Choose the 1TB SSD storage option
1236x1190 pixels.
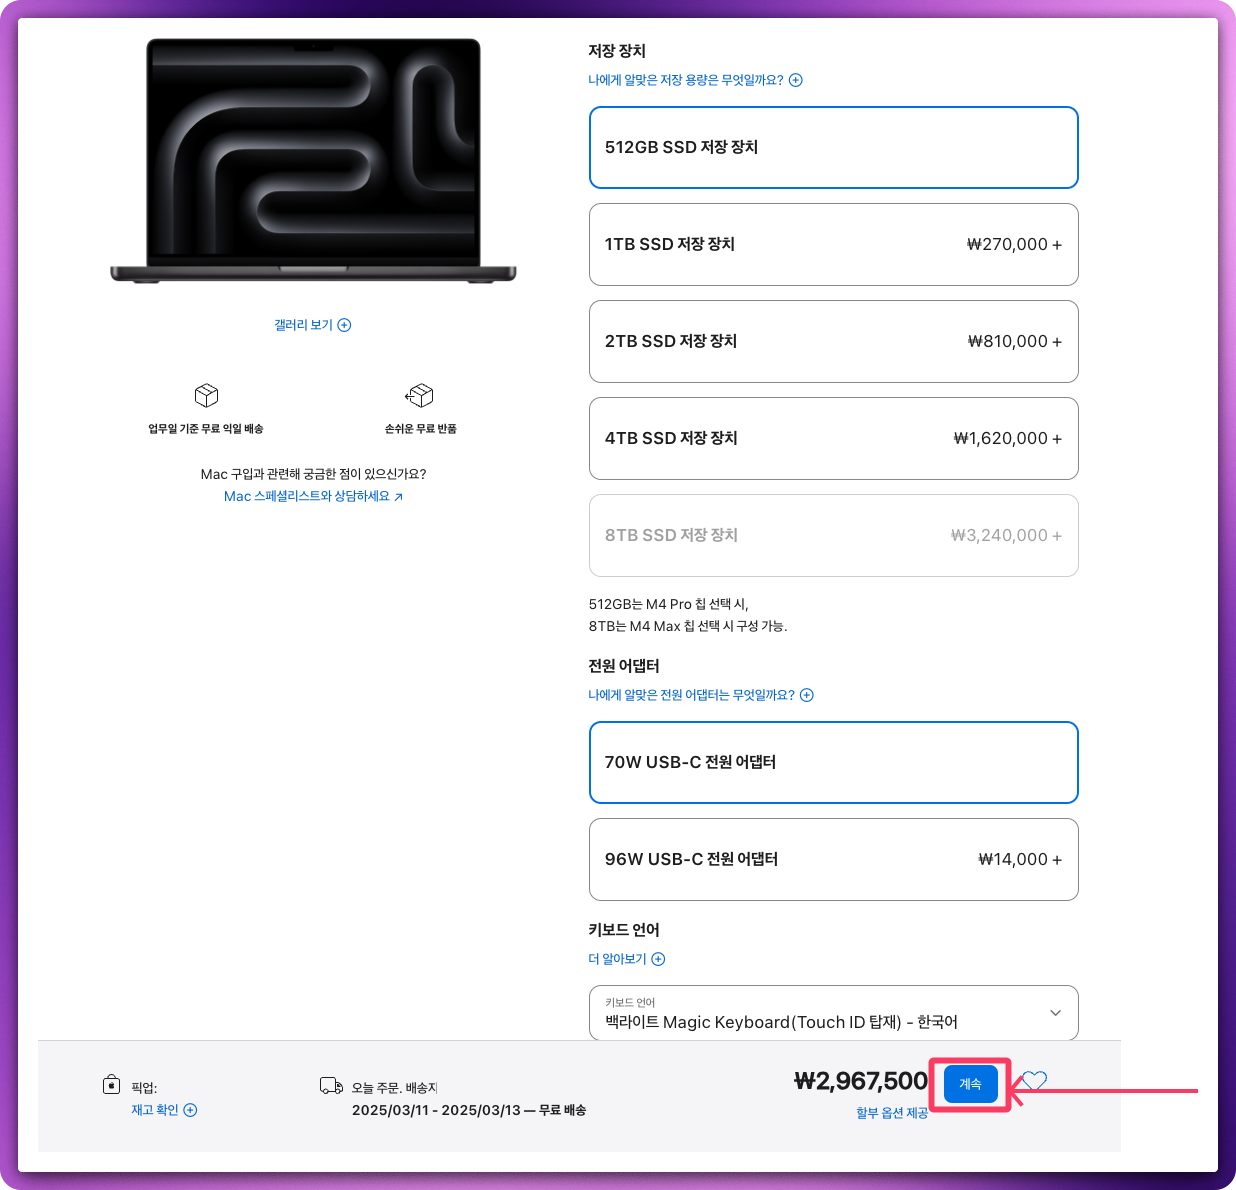point(834,244)
